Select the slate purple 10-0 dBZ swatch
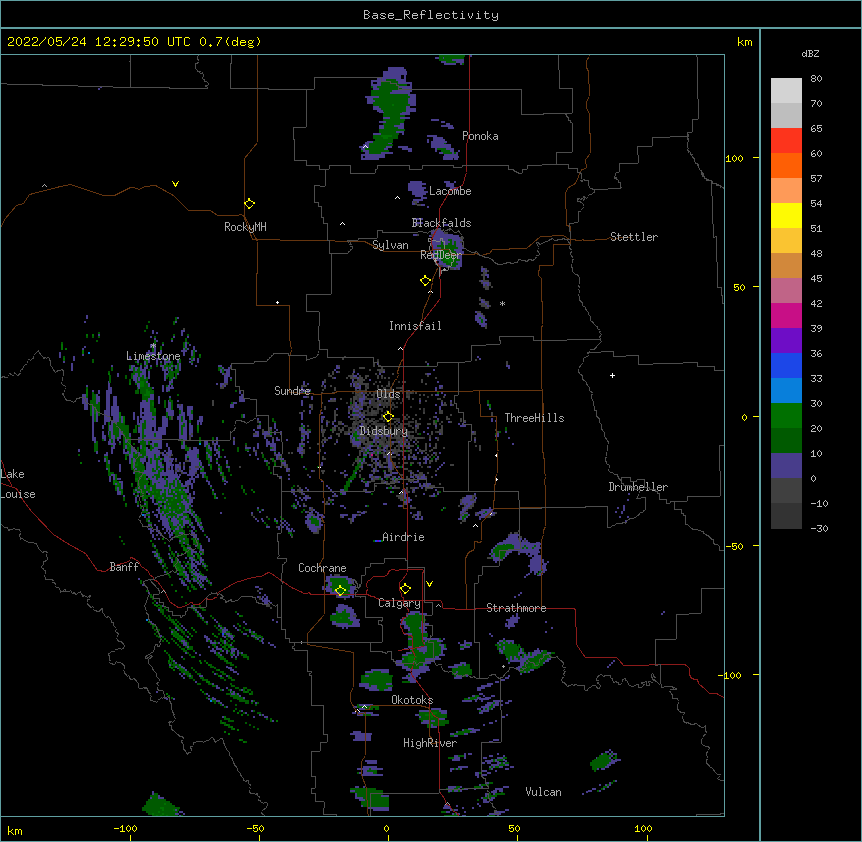 point(786,466)
